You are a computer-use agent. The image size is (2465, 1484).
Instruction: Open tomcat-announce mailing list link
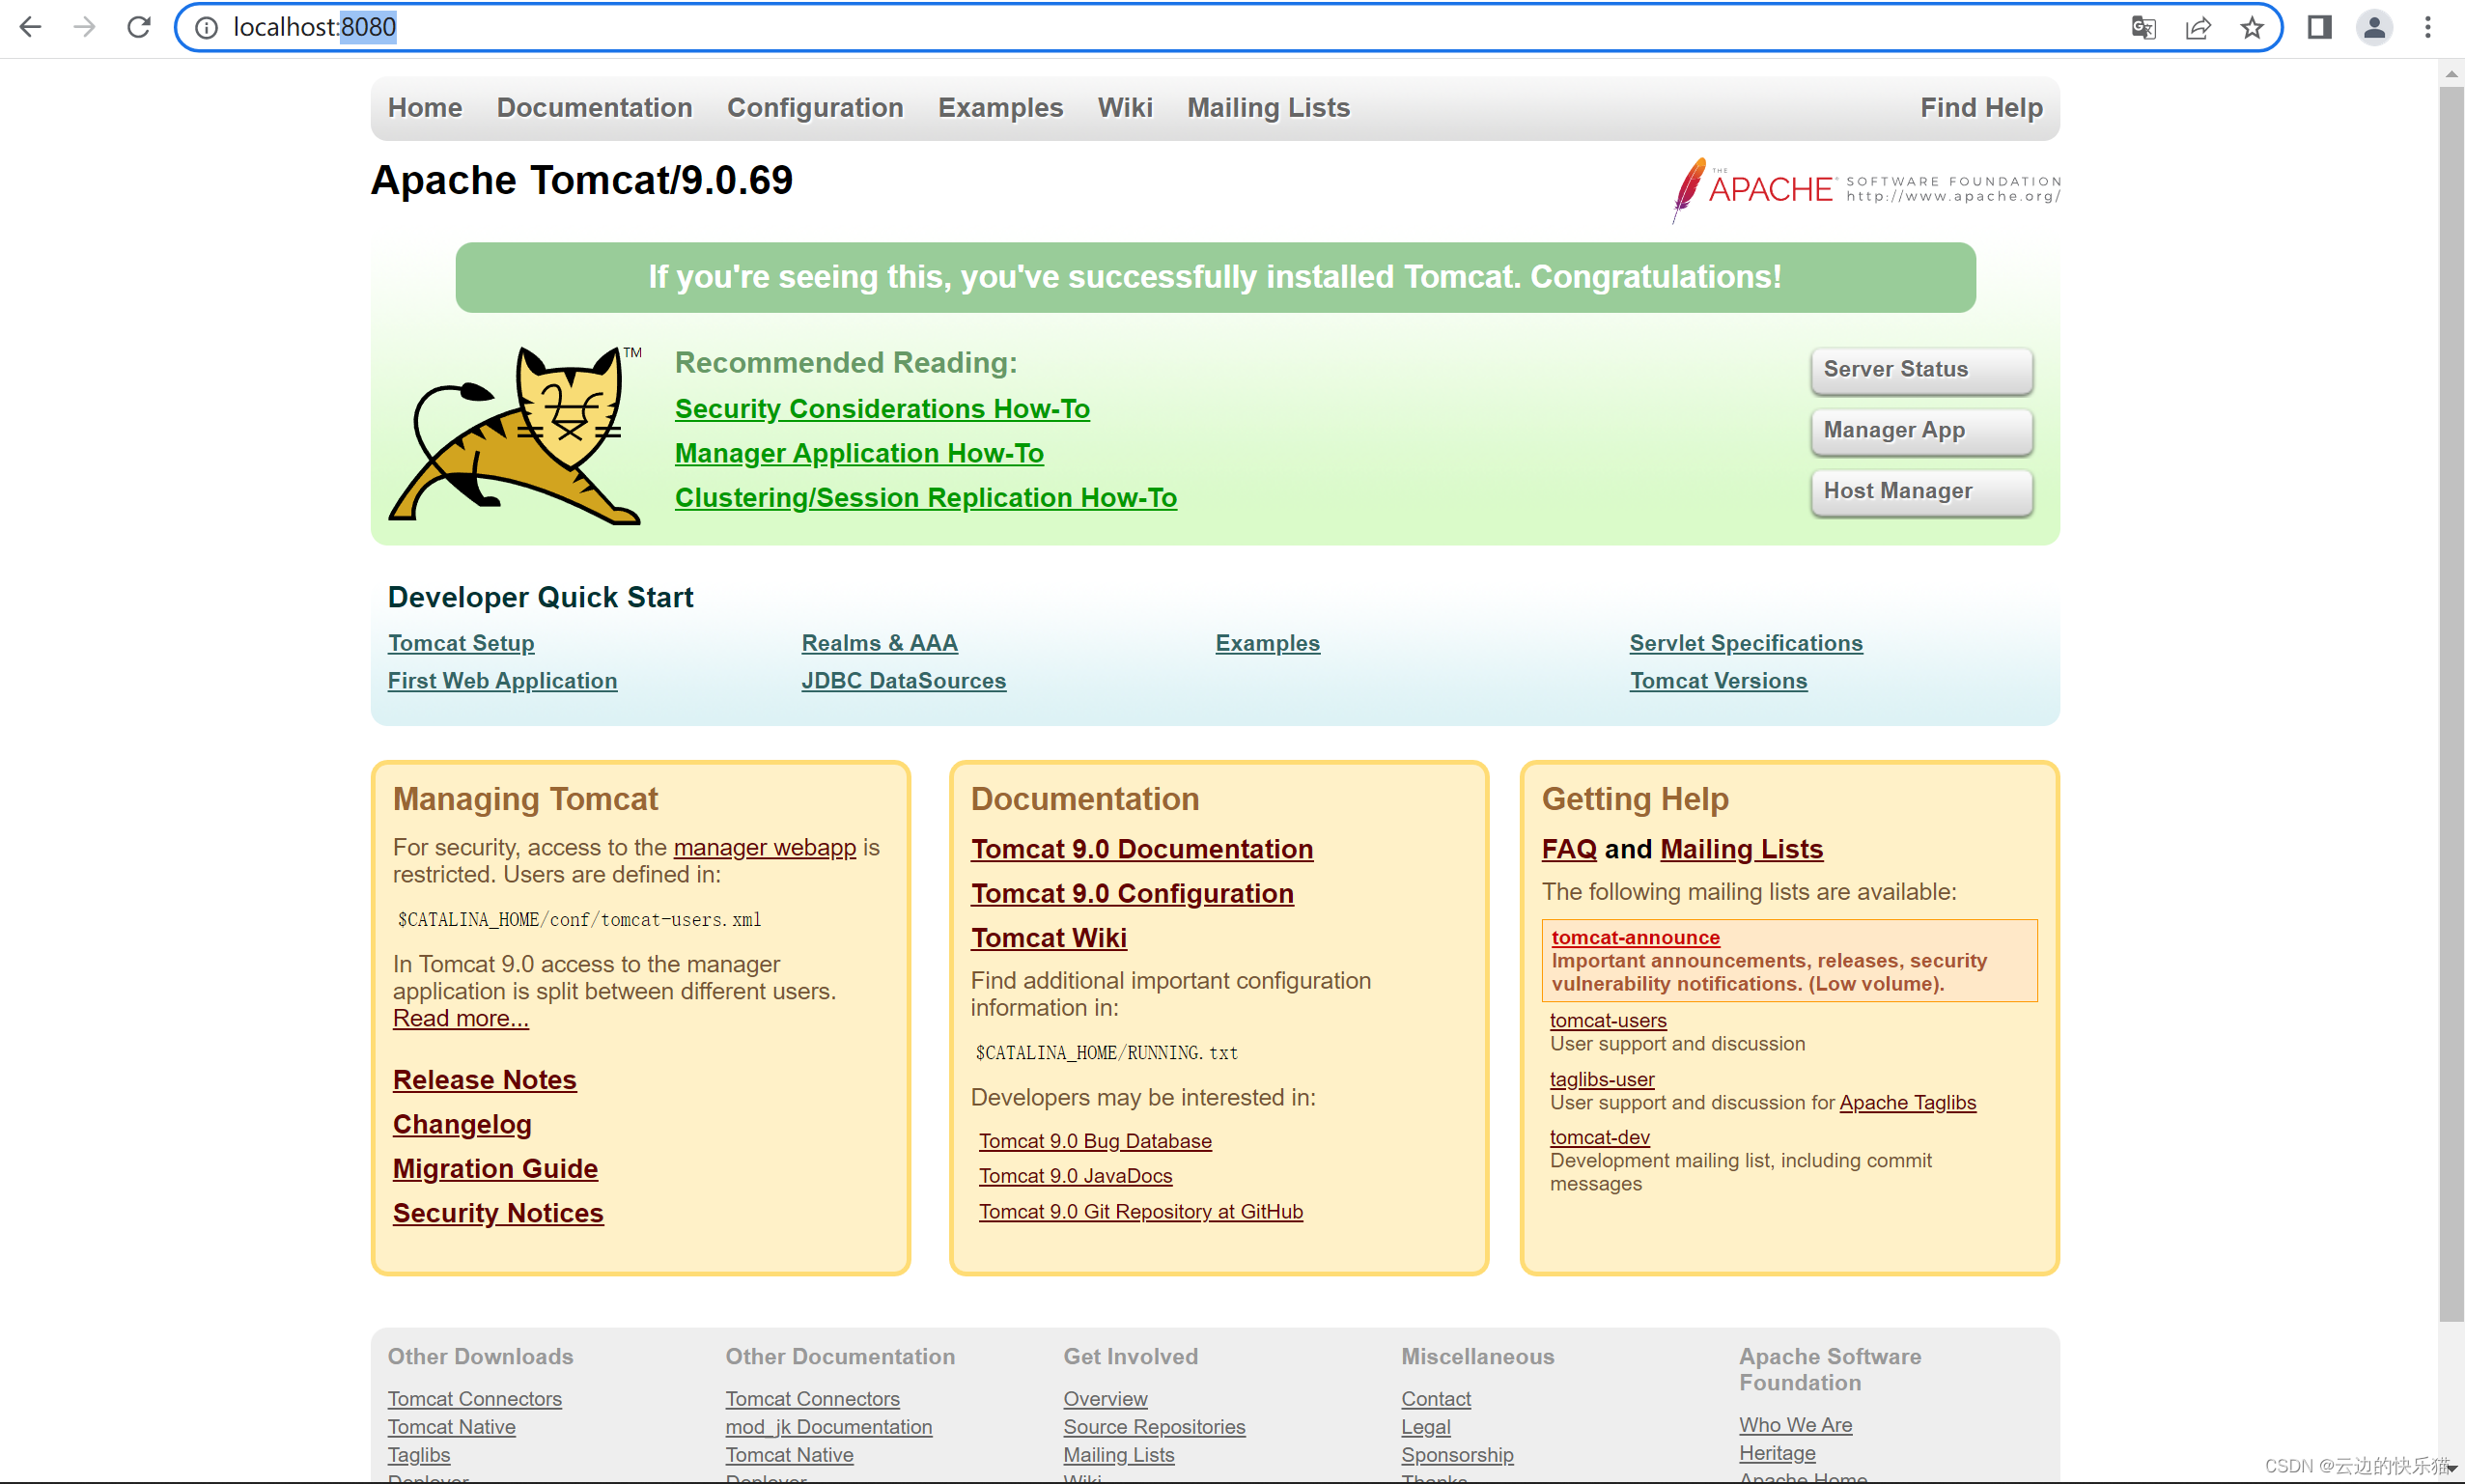click(x=1635, y=937)
